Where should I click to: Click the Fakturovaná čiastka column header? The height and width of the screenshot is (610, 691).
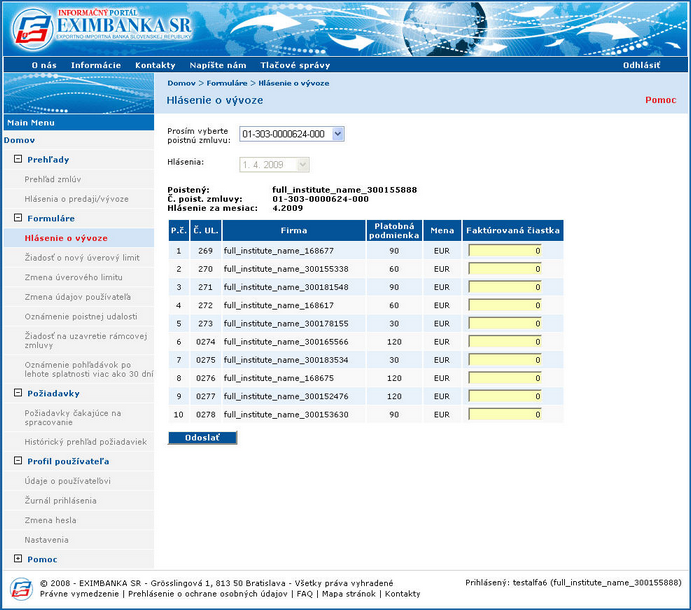pos(513,231)
